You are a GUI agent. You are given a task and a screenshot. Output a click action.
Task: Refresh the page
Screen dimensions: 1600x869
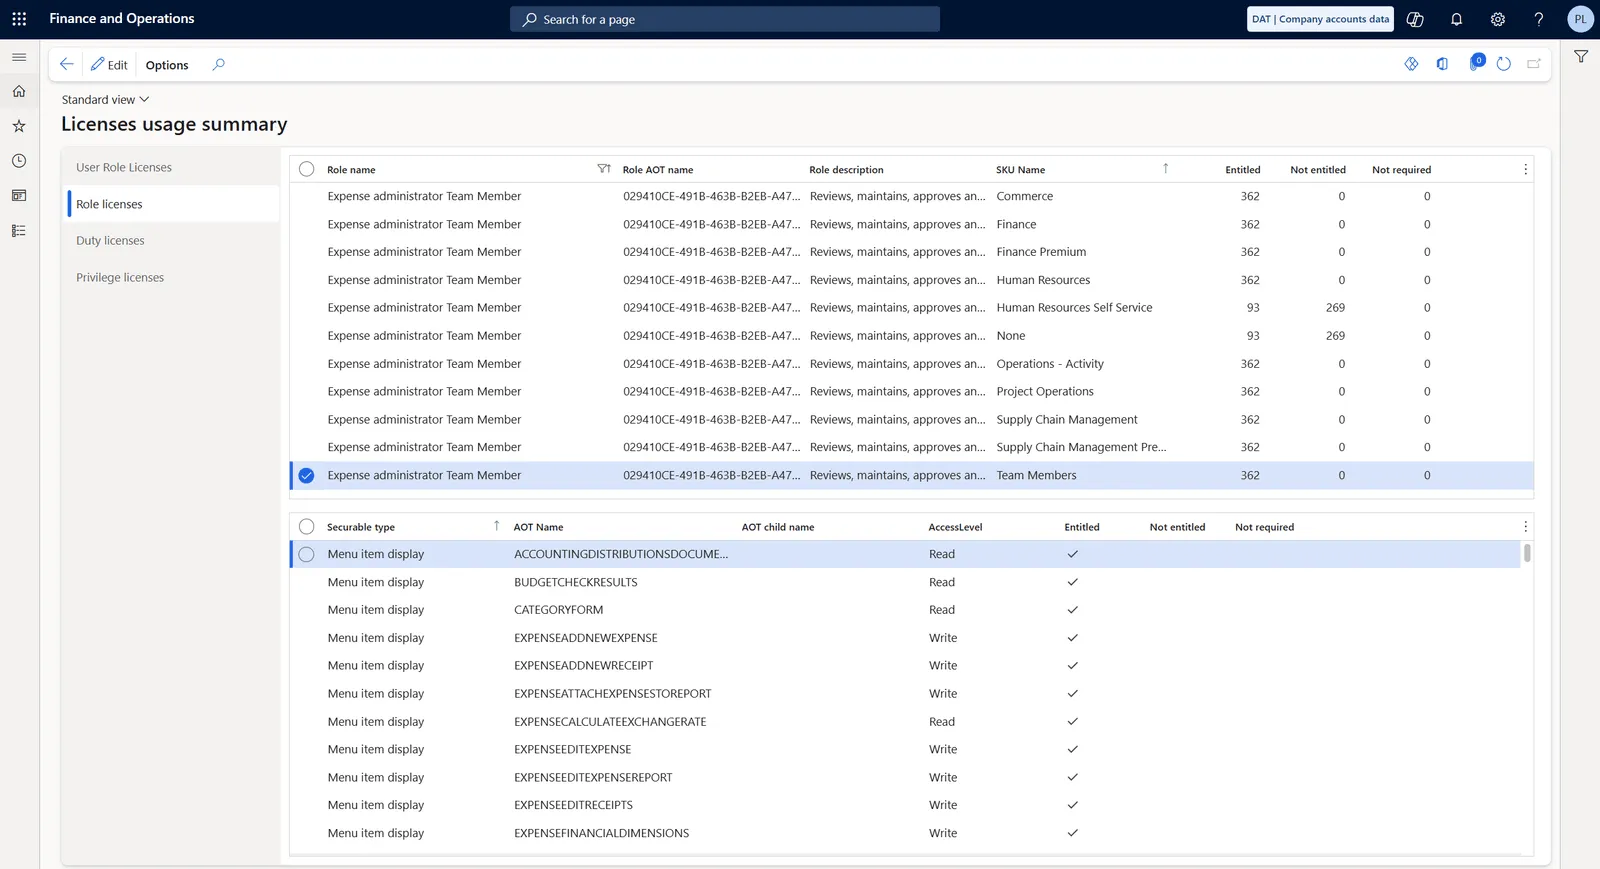[1503, 64]
